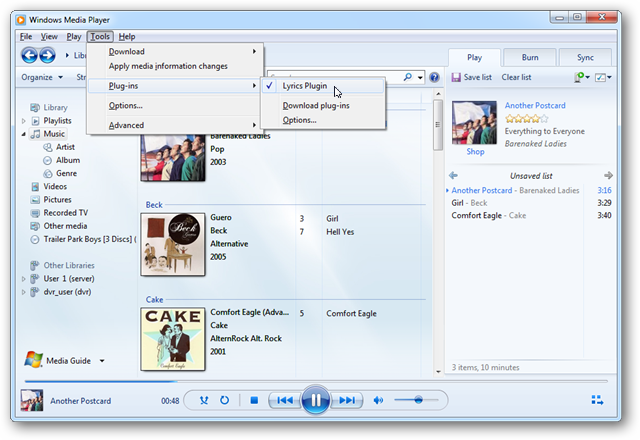Click the seek progress bar
This screenshot has height=440, width=640.
coord(316,381)
